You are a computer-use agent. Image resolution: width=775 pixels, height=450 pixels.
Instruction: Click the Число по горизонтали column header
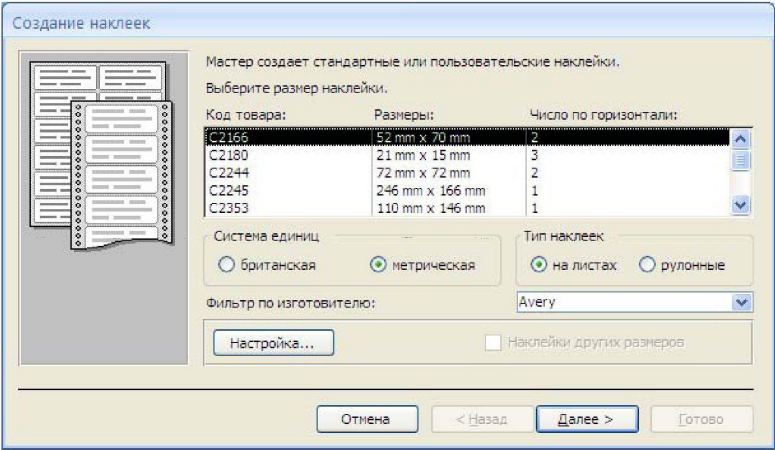pyautogui.click(x=603, y=115)
